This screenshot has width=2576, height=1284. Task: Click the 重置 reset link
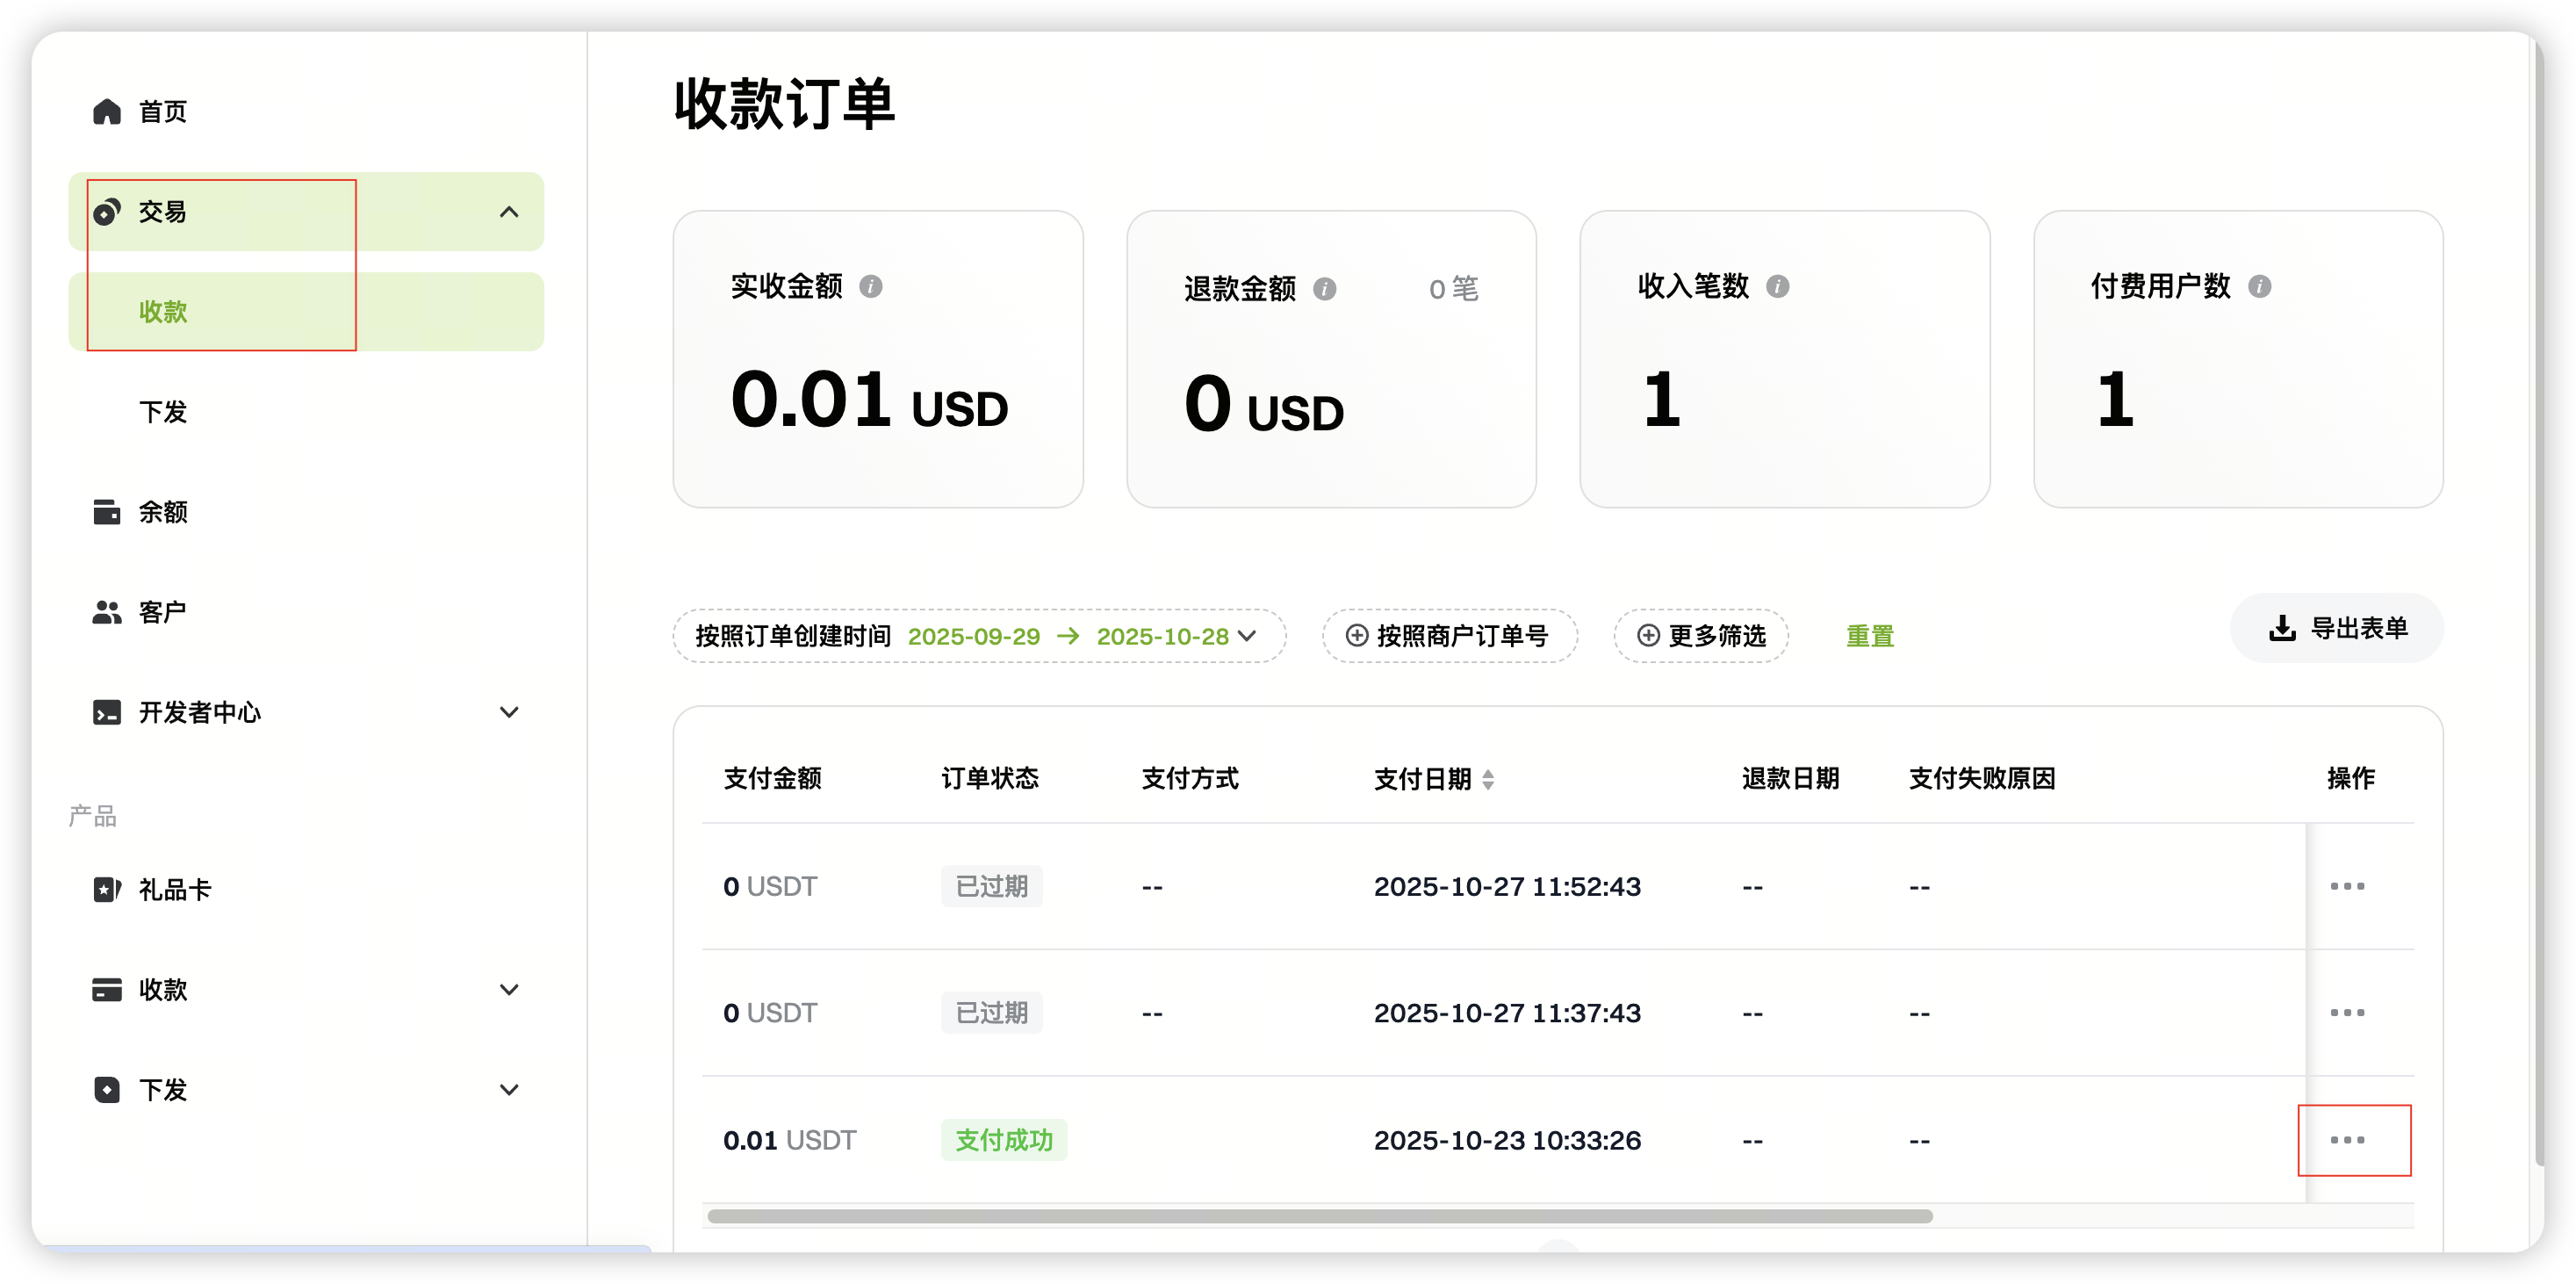(1869, 636)
